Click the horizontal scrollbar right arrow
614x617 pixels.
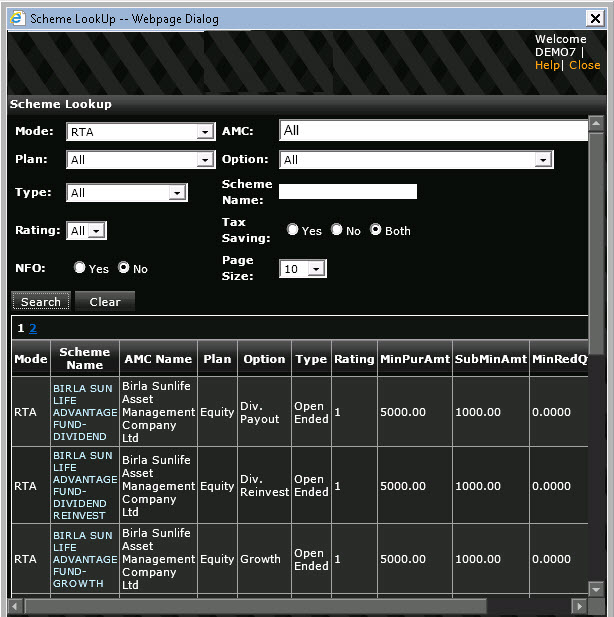click(578, 606)
